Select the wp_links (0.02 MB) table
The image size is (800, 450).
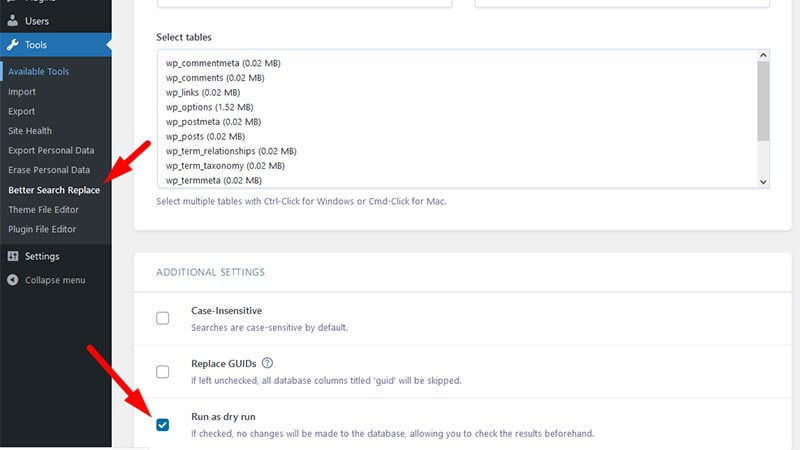[x=203, y=92]
